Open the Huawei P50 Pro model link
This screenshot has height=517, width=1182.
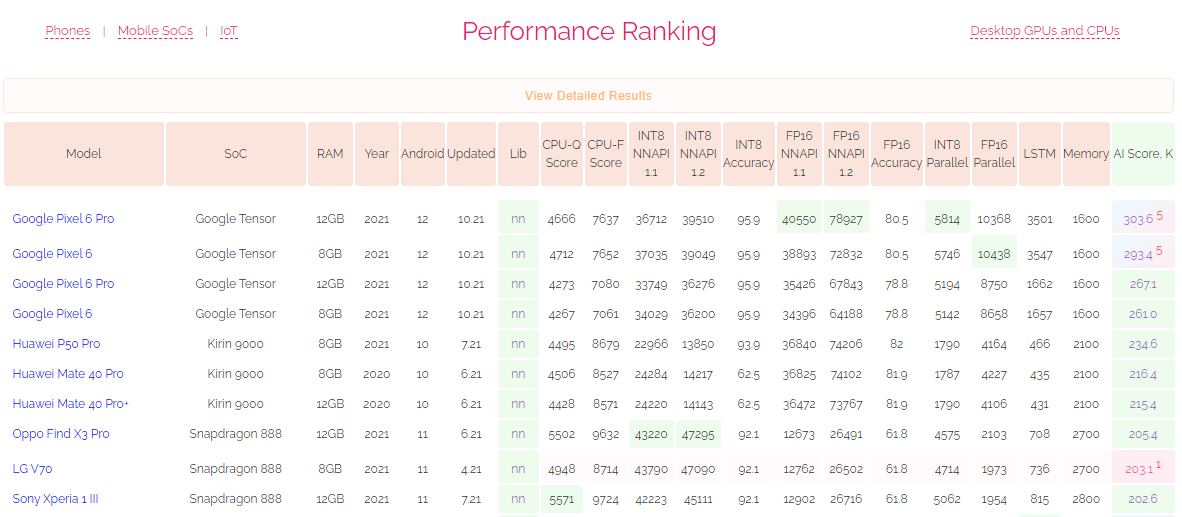tap(56, 344)
